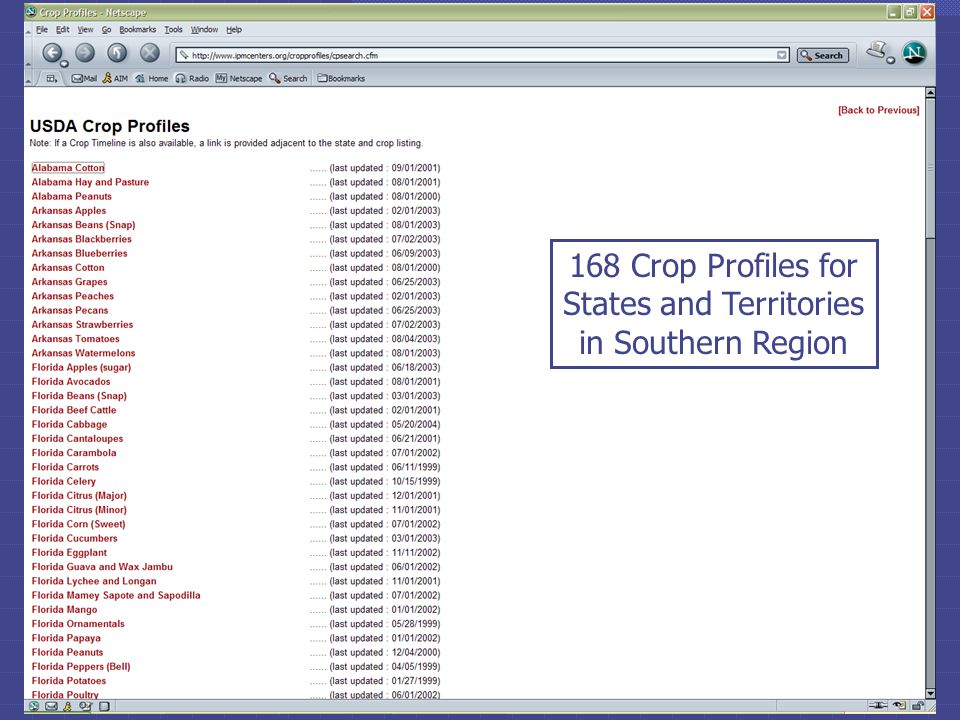Image resolution: width=960 pixels, height=720 pixels.
Task: Click the online/offline connection status icon
Action: pos(878,706)
